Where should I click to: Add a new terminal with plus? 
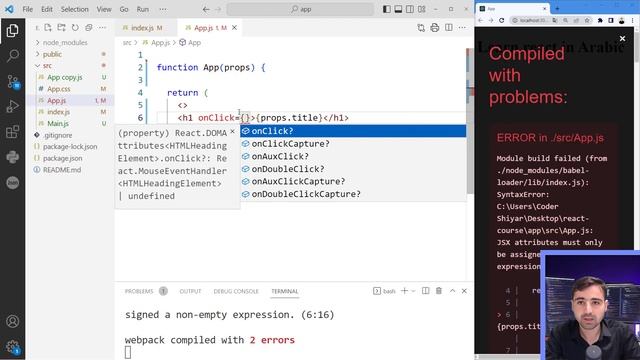(x=404, y=291)
